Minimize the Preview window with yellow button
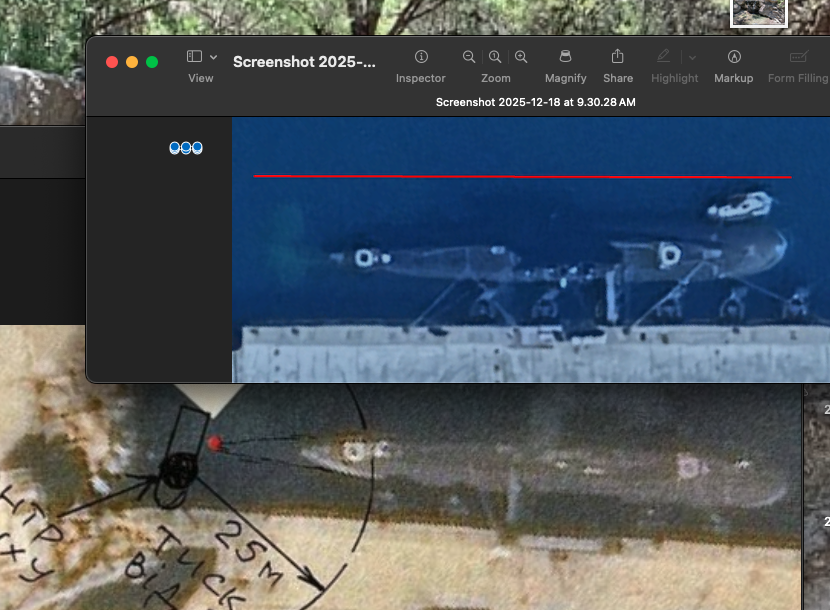The width and height of the screenshot is (830, 610). [132, 62]
